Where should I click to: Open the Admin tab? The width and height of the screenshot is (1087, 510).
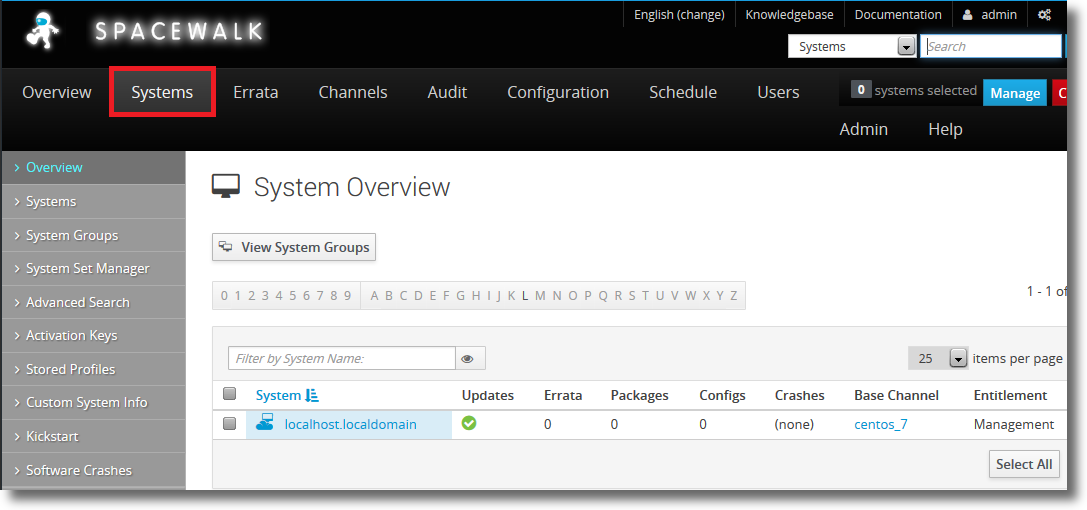864,129
